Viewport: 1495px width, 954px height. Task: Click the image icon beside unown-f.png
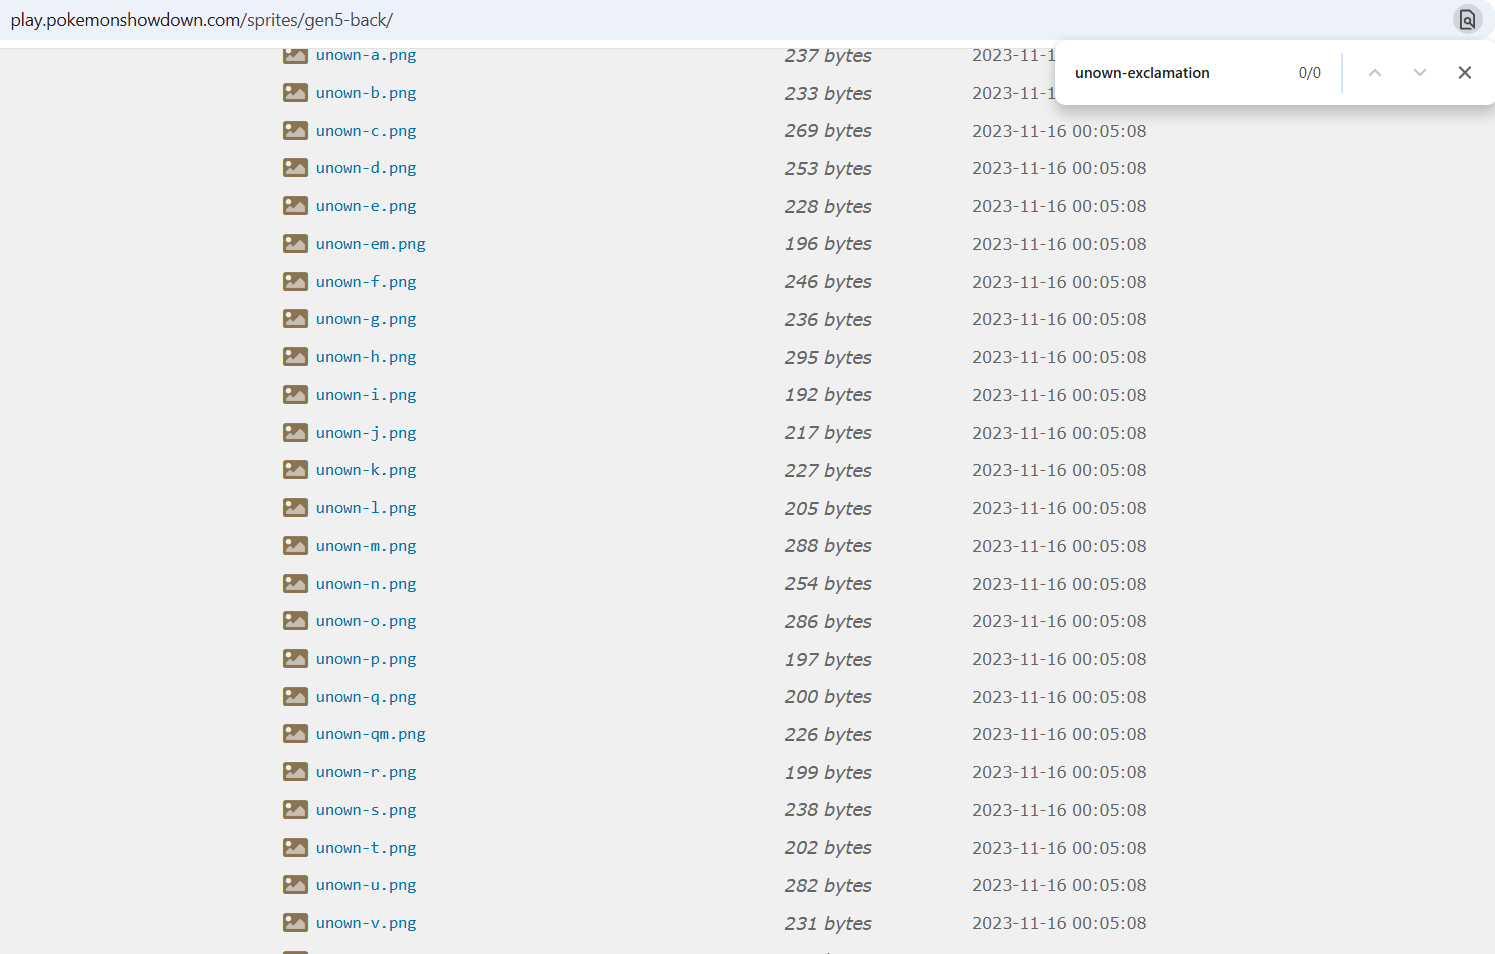pyautogui.click(x=295, y=282)
